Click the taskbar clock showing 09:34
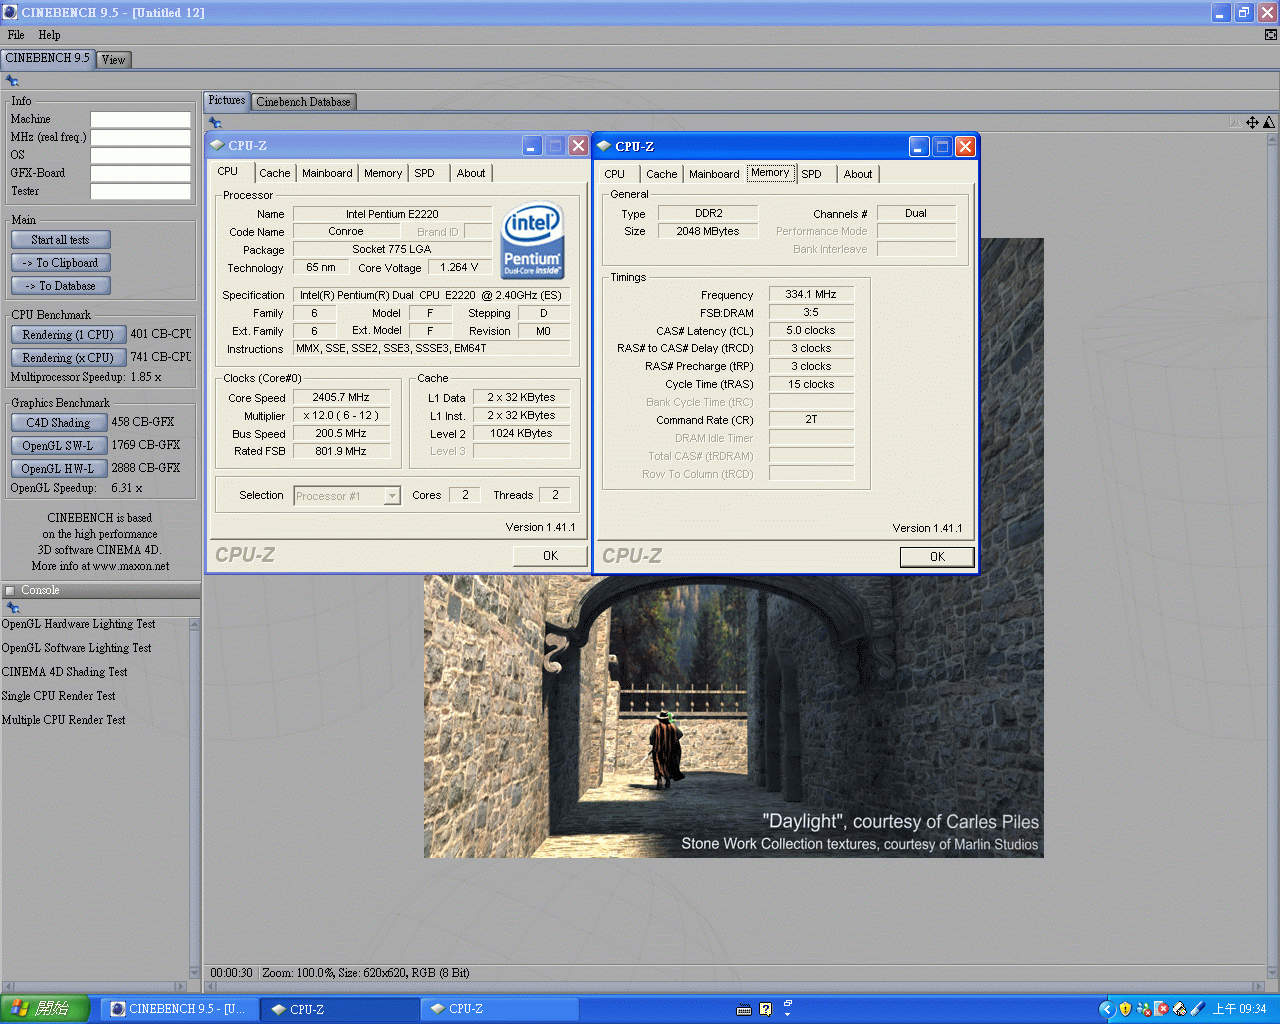The image size is (1280, 1024). point(1239,1009)
